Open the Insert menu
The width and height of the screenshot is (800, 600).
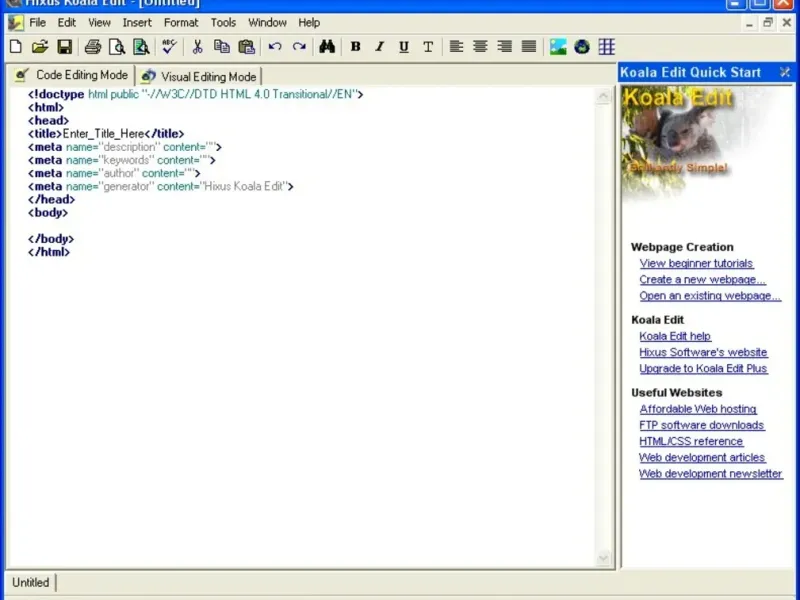(x=137, y=22)
